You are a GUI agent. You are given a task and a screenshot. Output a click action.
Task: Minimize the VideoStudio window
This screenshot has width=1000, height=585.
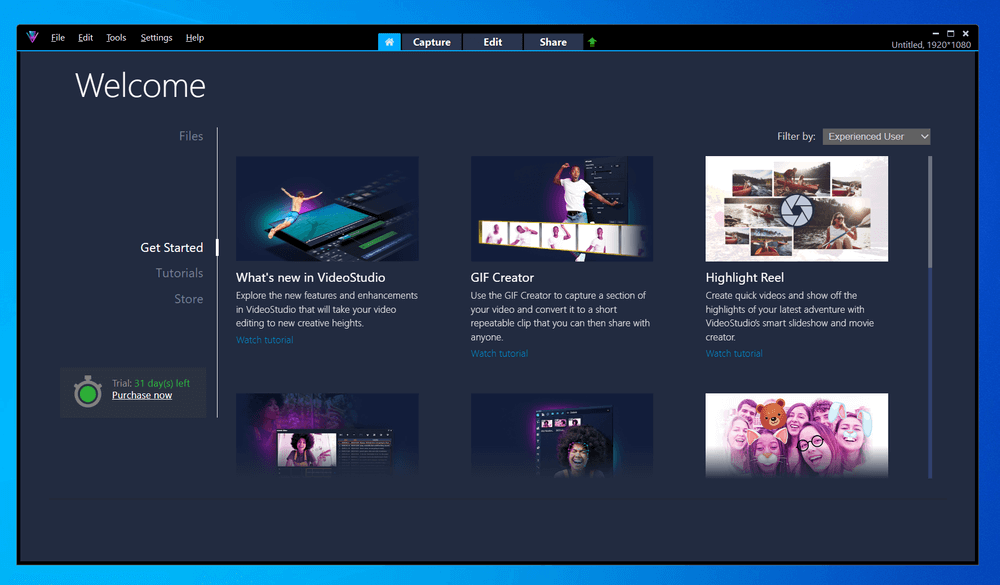click(936, 33)
